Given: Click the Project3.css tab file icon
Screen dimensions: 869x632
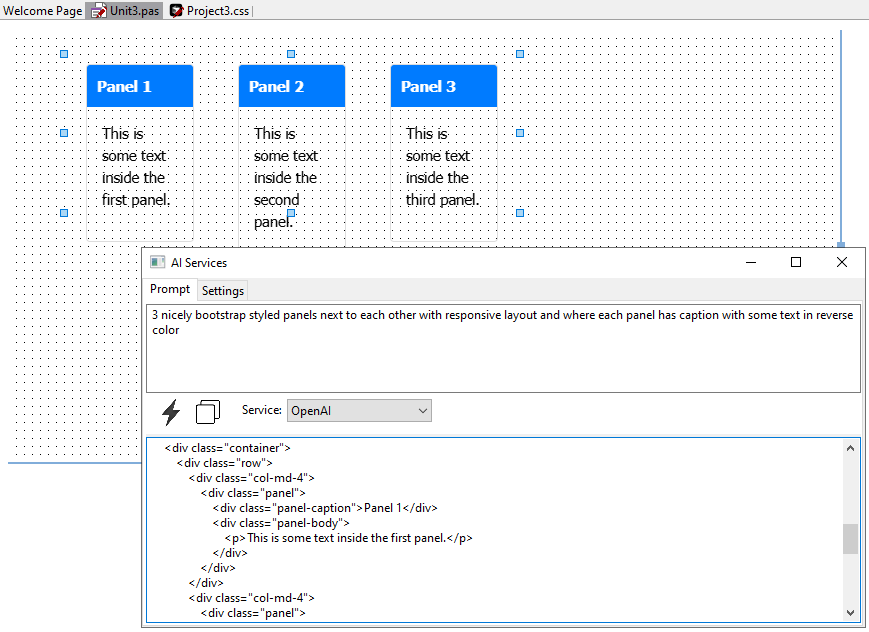Looking at the screenshot, I should pos(176,11).
